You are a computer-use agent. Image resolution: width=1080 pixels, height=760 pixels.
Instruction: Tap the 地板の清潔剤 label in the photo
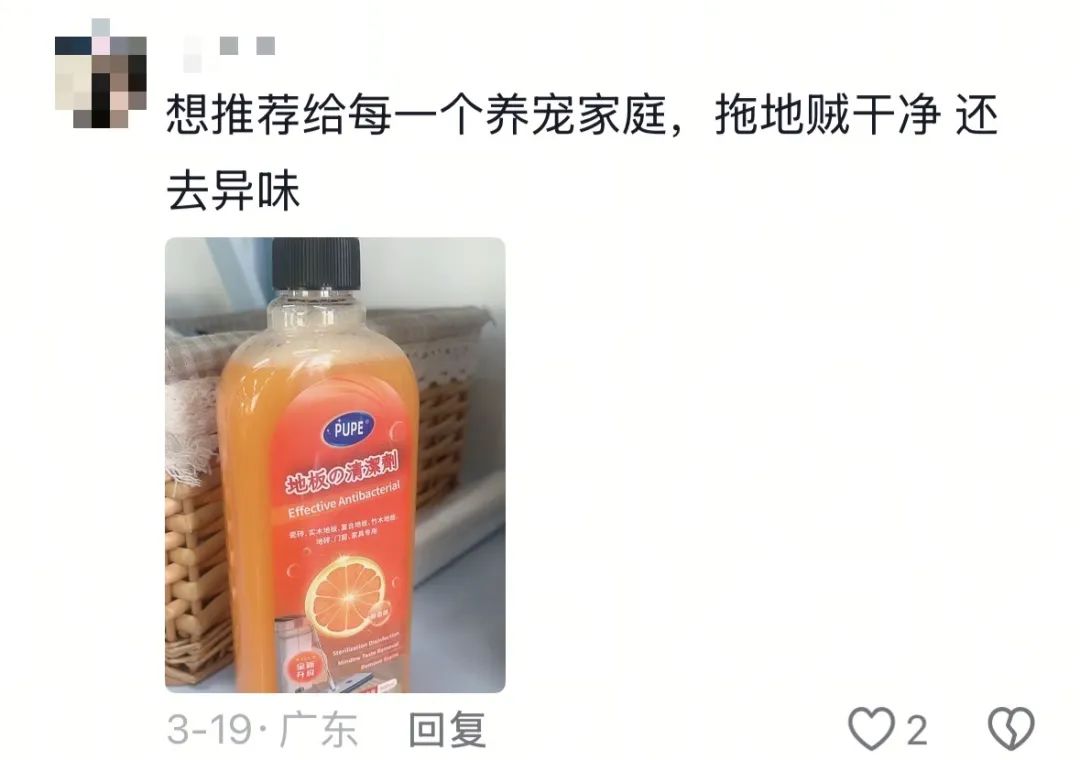coord(342,473)
